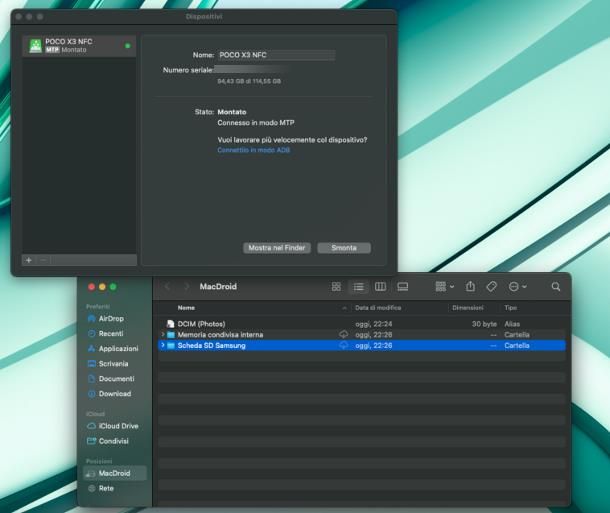This screenshot has height=513, width=610.
Task: Open AirDrop in Finder sidebar
Action: click(x=111, y=319)
